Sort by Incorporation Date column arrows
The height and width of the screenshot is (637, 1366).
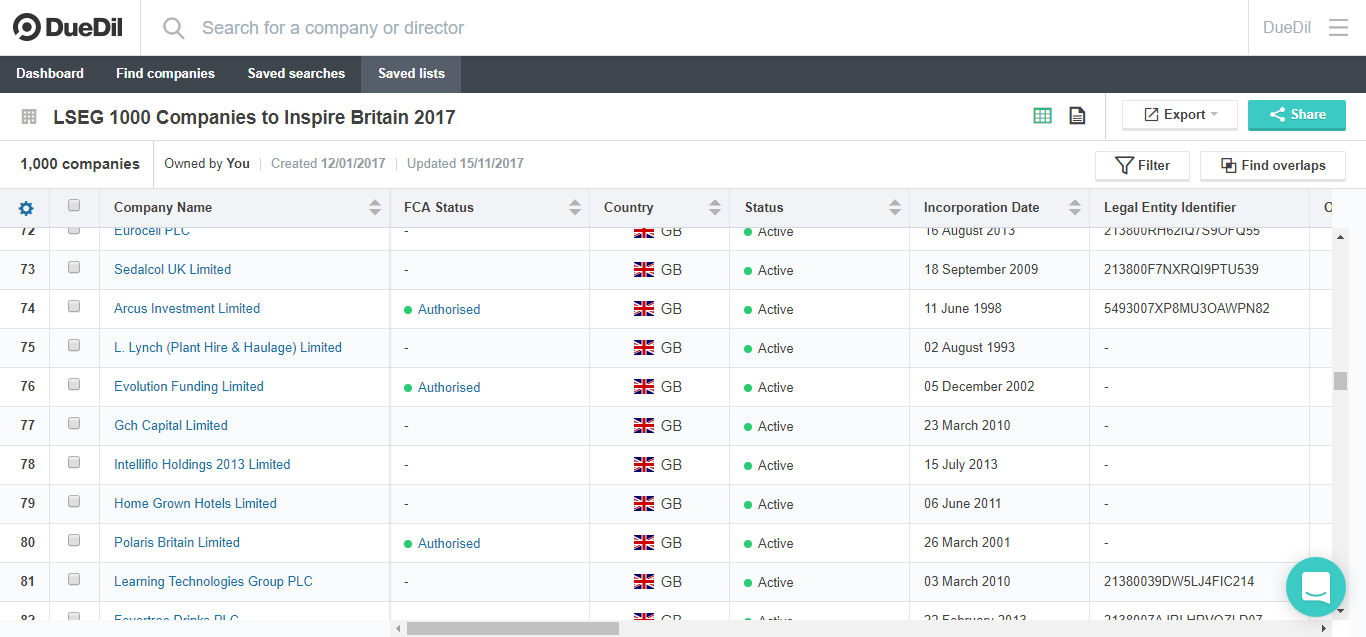click(x=1075, y=208)
